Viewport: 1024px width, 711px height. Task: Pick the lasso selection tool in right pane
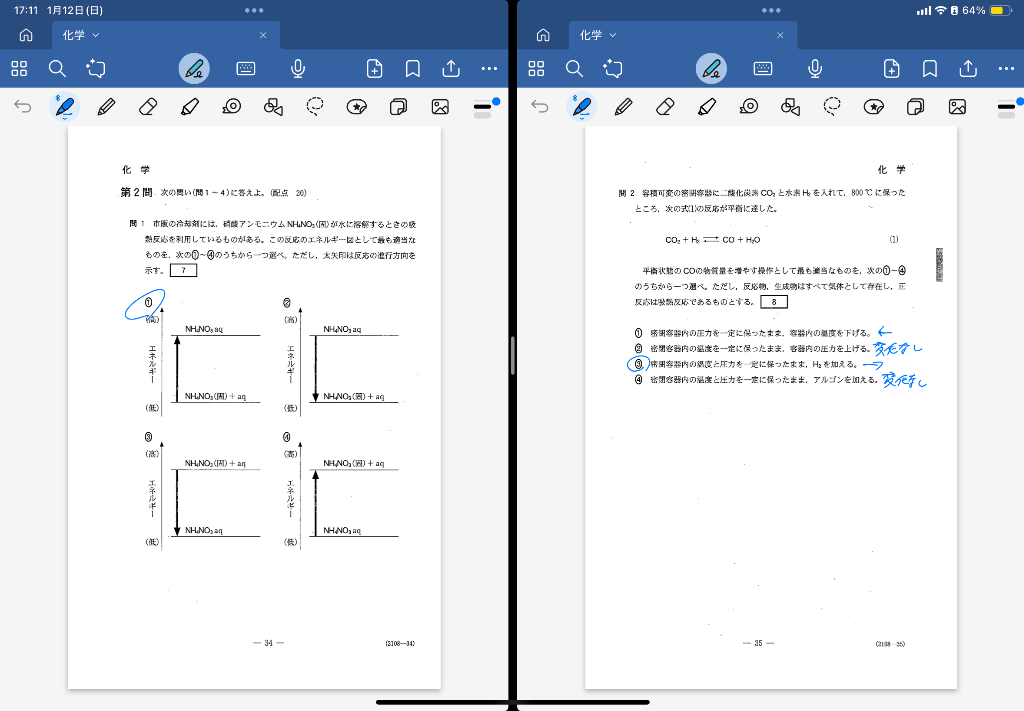(x=832, y=106)
